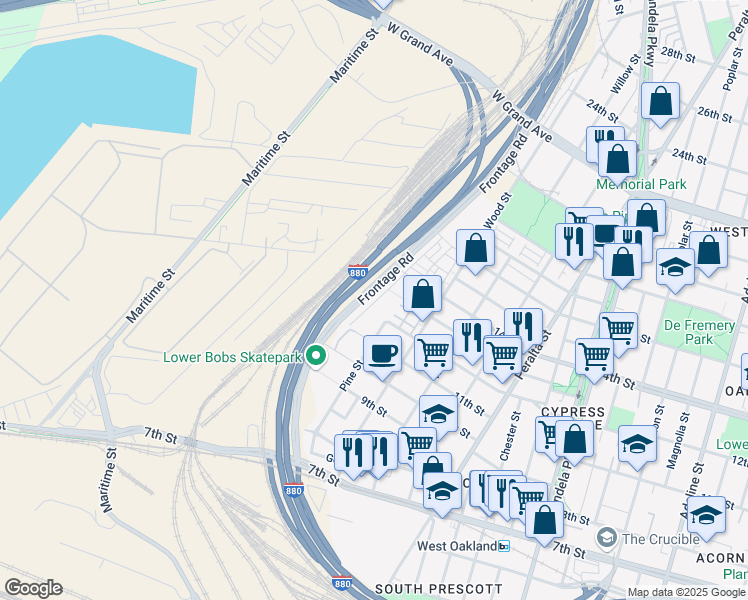Click the Memorial Park label
Viewport: 748px width, 600px height.
(x=641, y=184)
